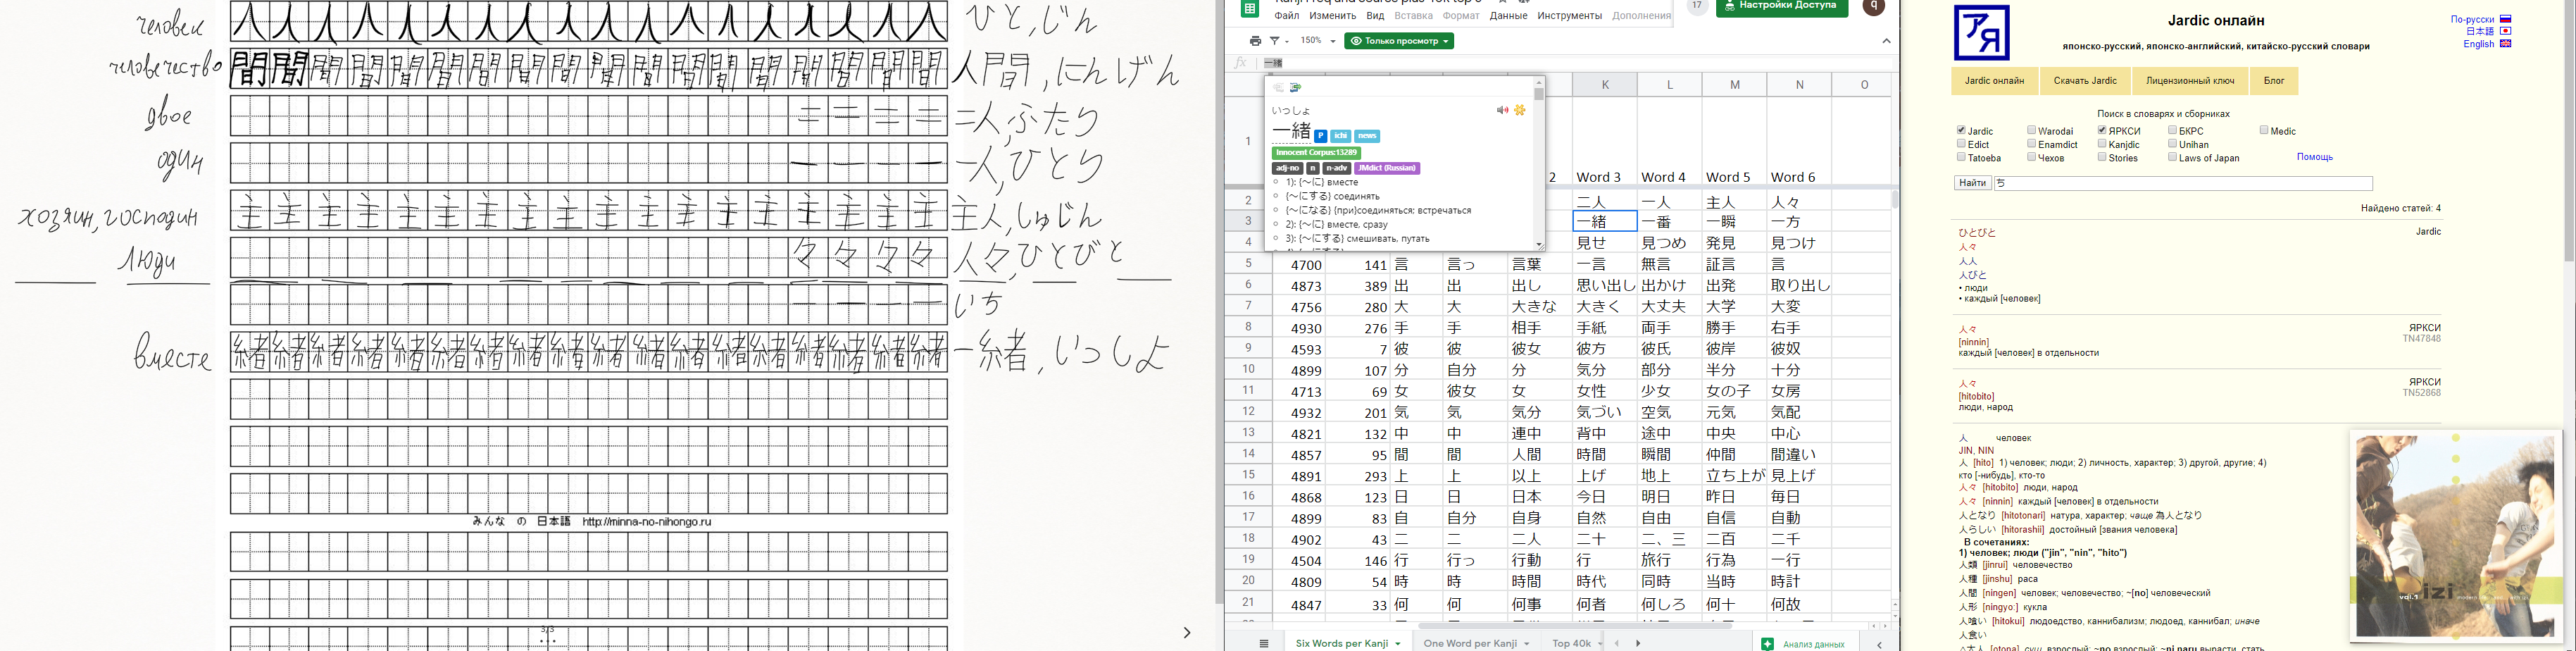Click the Jardic logo image
Viewport: 2576px width, 651px height.
(x=1981, y=32)
